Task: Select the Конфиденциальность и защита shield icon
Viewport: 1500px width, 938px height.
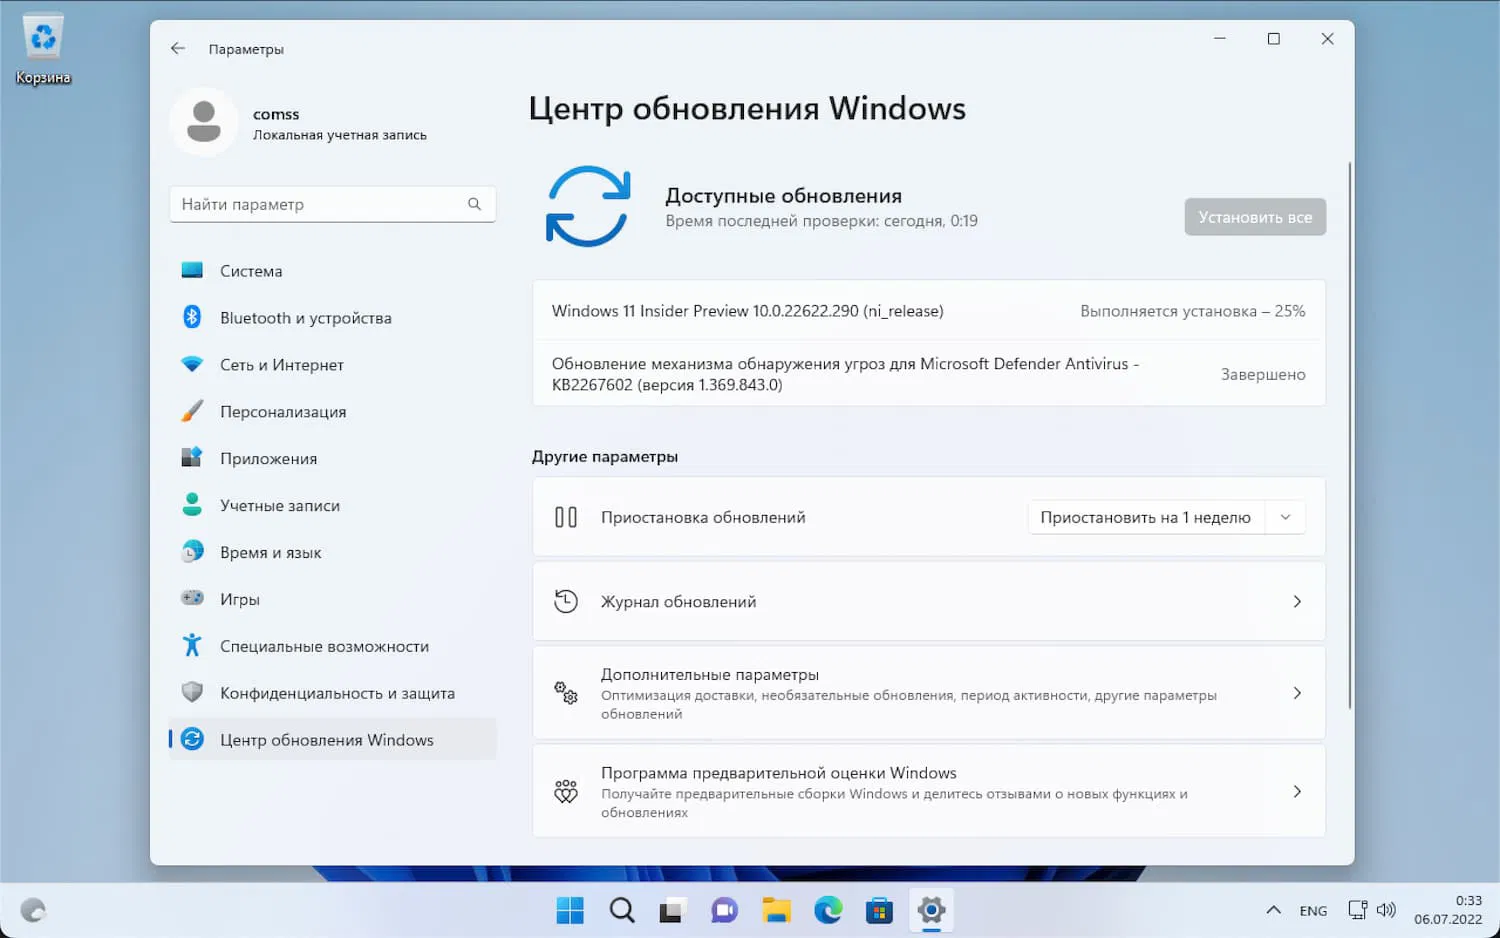Action: click(x=191, y=692)
